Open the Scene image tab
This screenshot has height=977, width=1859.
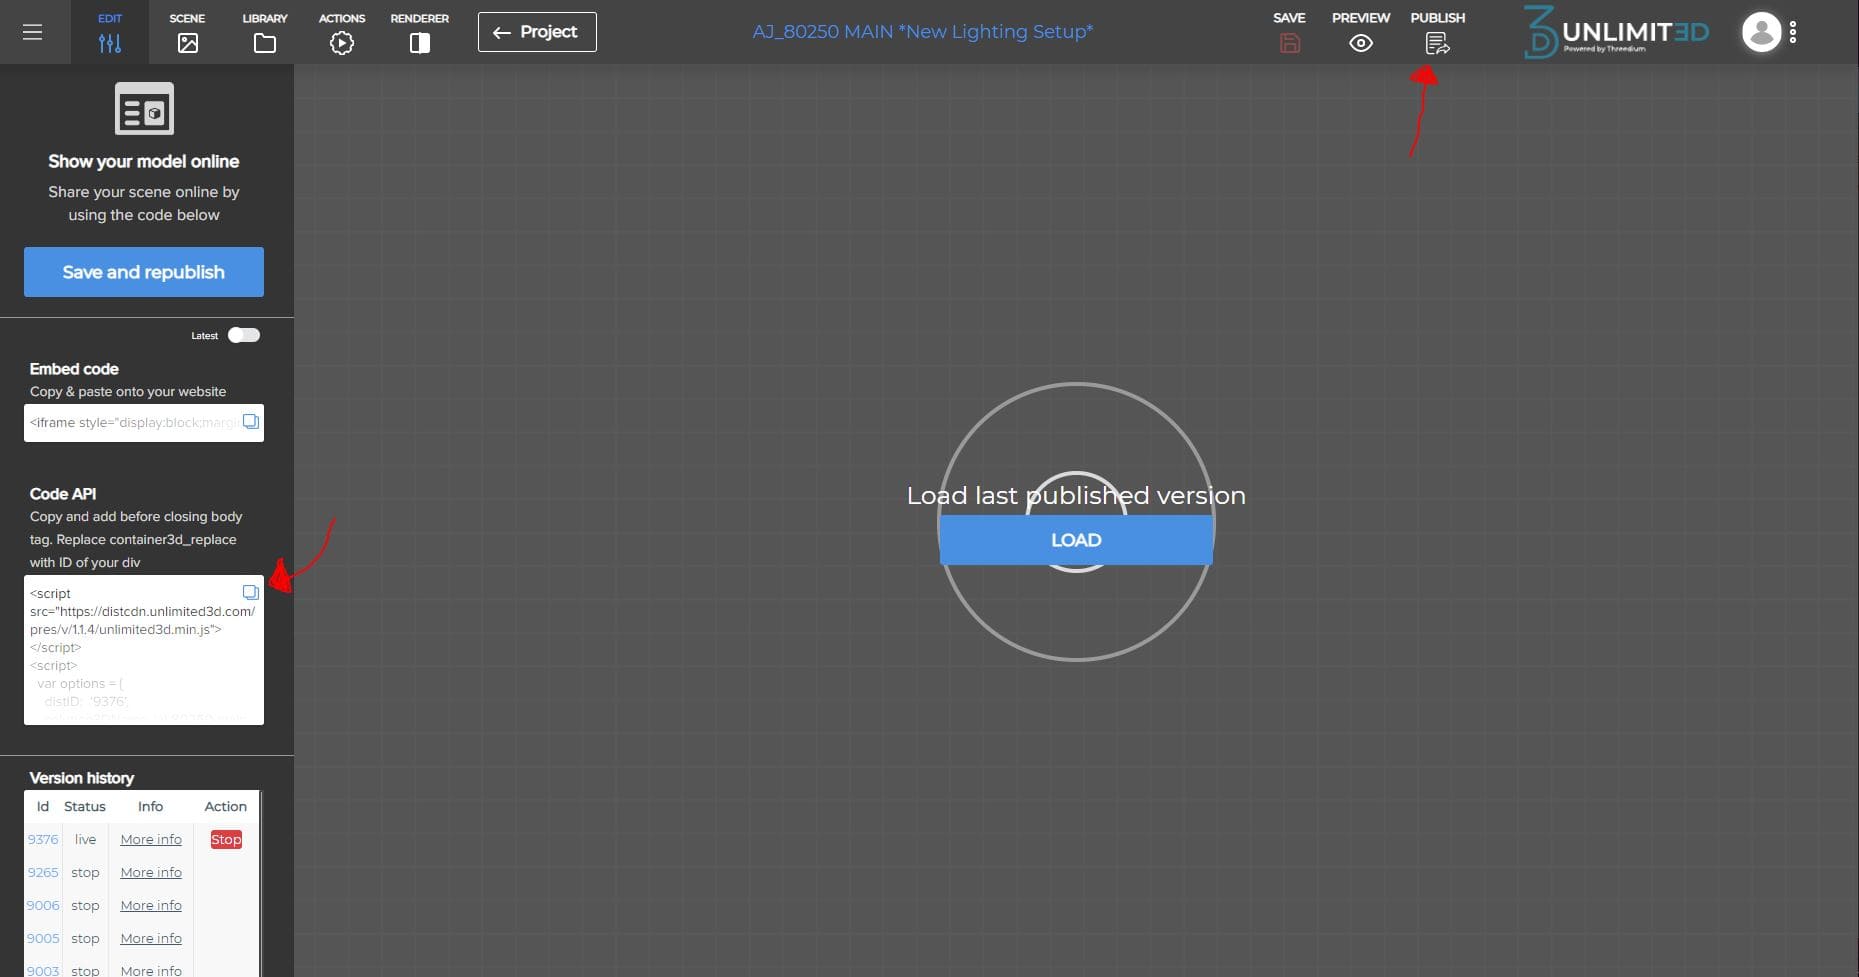coord(187,32)
